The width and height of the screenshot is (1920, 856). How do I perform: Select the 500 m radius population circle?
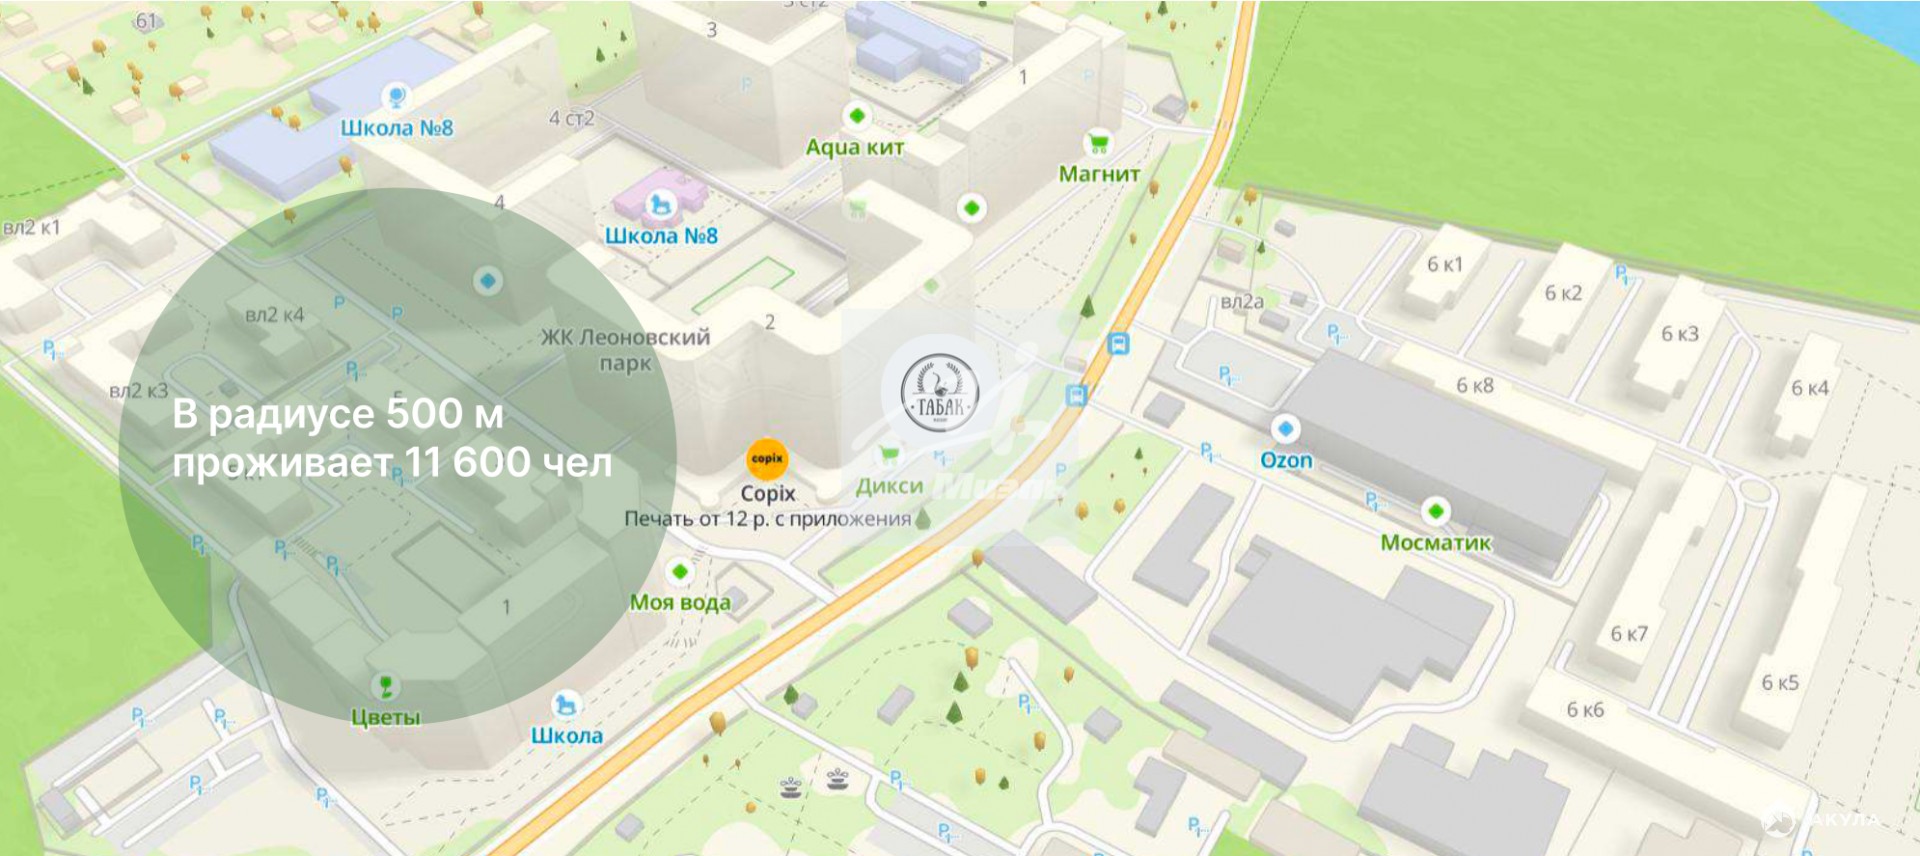point(398,455)
